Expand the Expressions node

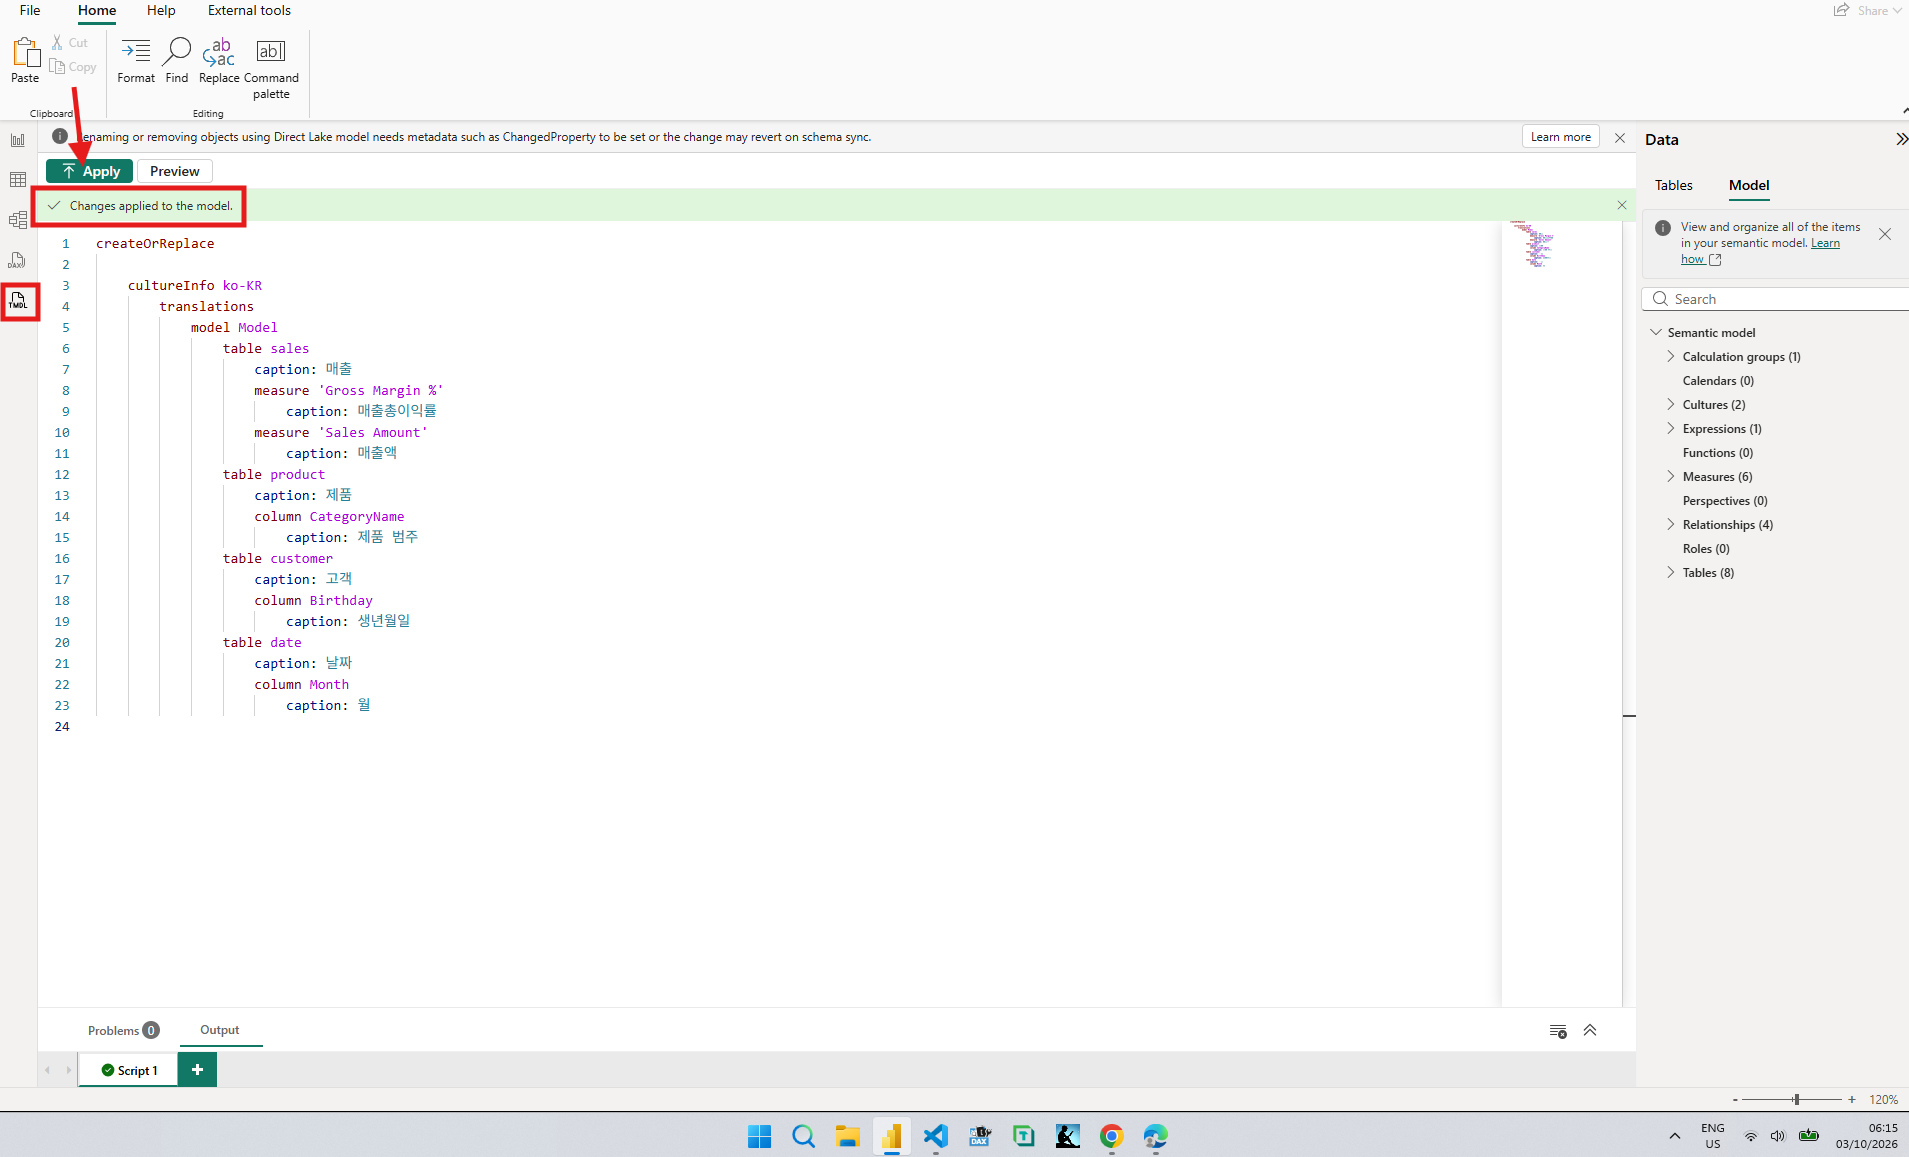[1671, 428]
